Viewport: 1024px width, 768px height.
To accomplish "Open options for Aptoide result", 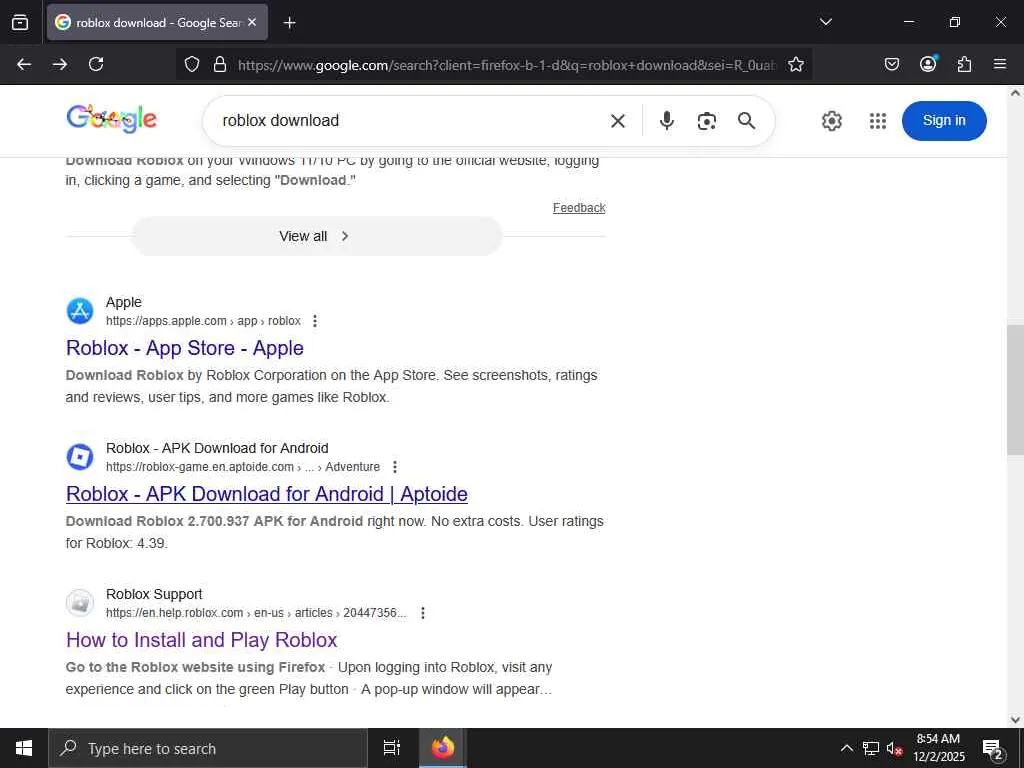I will click(394, 467).
